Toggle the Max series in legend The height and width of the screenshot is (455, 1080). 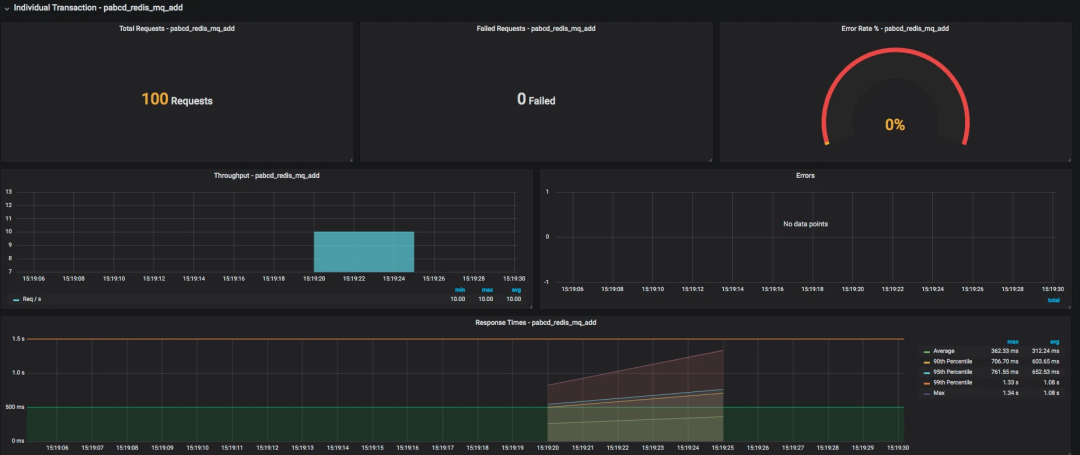coord(939,393)
